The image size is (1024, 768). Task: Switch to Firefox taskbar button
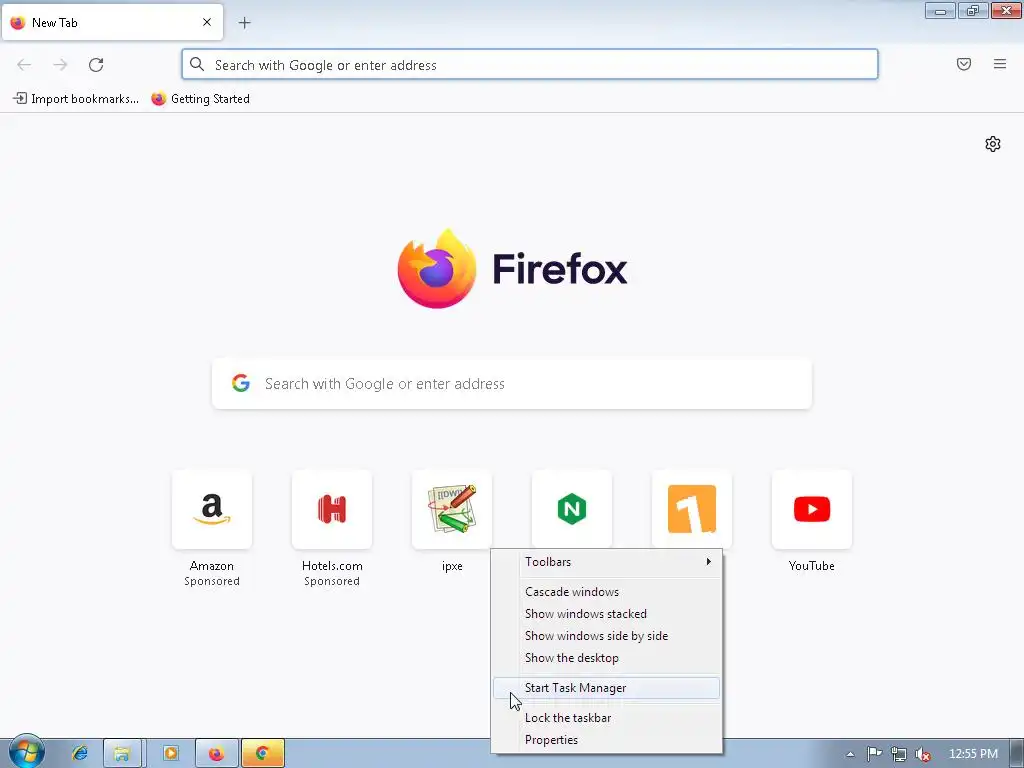pyautogui.click(x=216, y=753)
